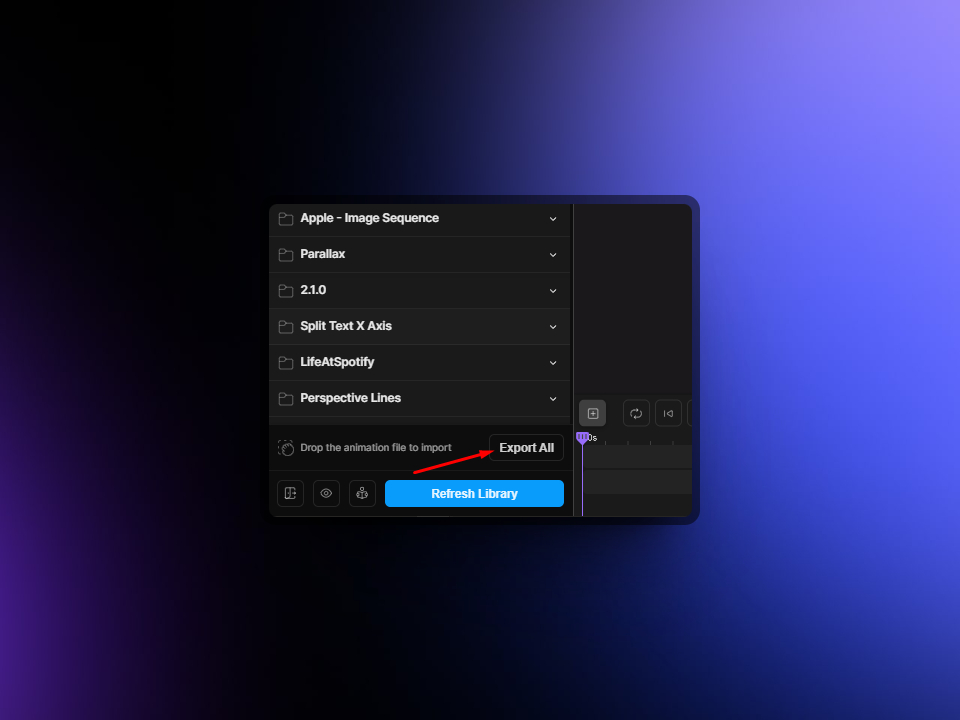Select the 2.1.0 folder label
The width and height of the screenshot is (960, 720).
pos(313,290)
